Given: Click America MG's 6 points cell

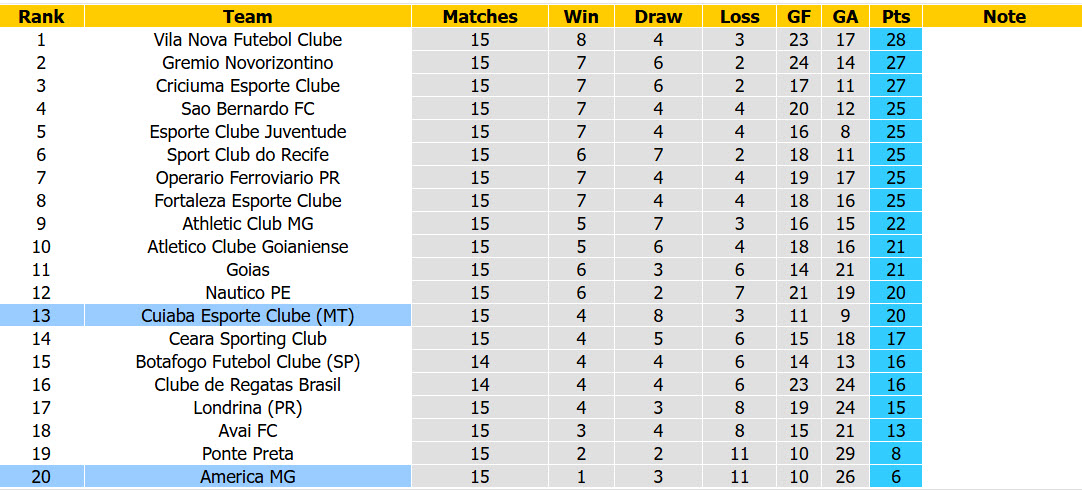Looking at the screenshot, I should coord(896,477).
